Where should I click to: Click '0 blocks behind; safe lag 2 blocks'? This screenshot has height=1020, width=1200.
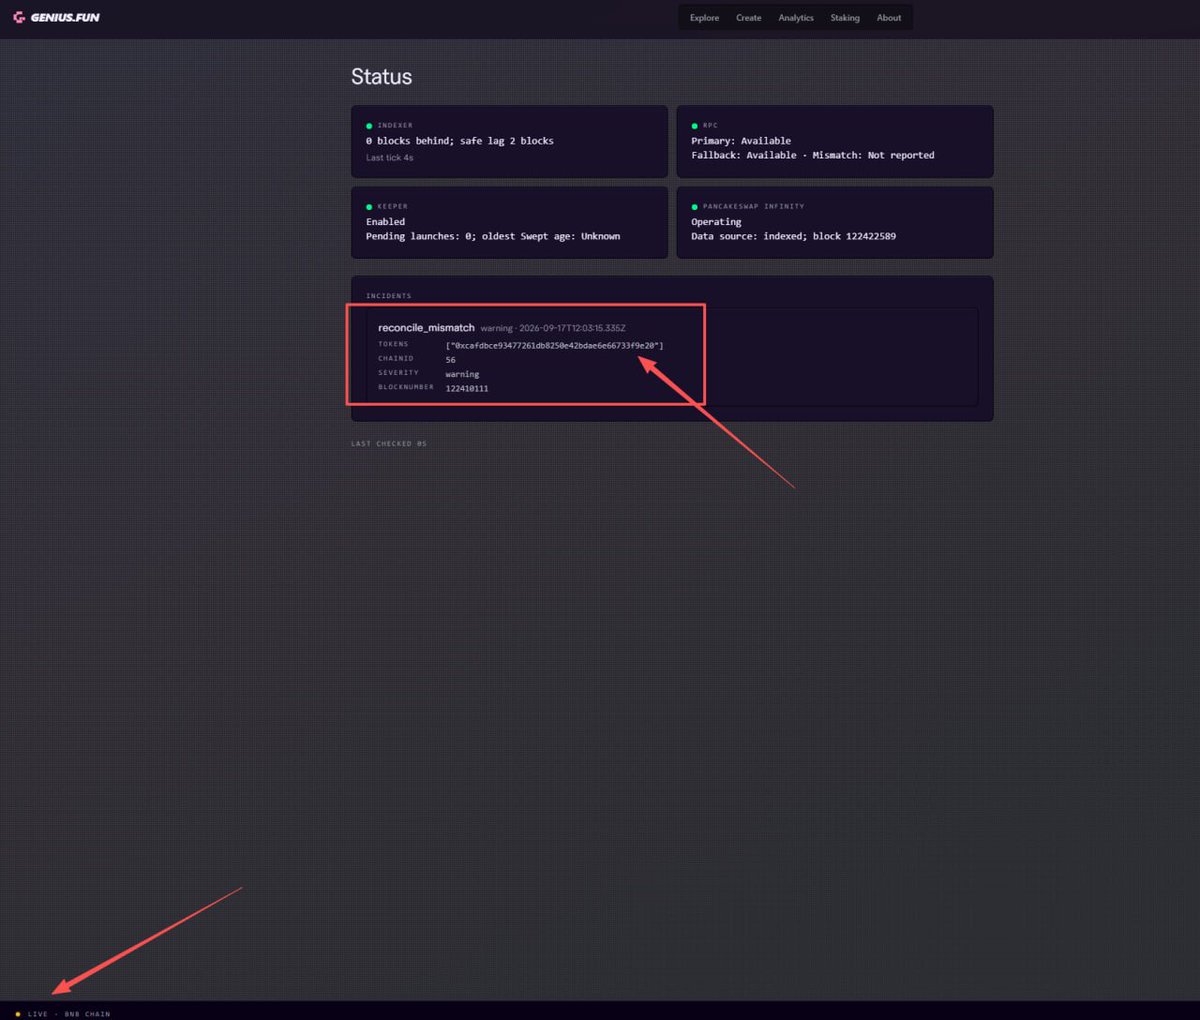pyautogui.click(x=460, y=141)
